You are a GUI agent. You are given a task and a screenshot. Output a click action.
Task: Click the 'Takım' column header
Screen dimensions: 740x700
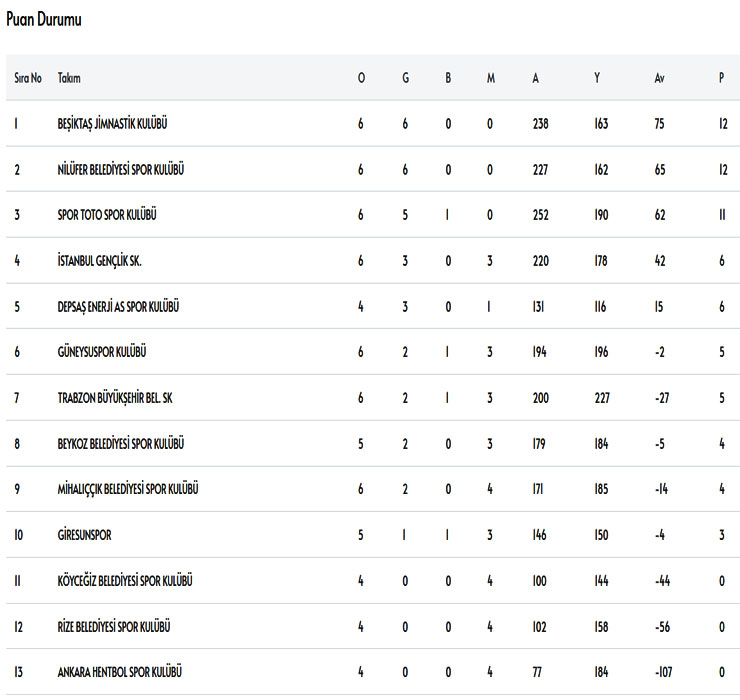pos(69,78)
